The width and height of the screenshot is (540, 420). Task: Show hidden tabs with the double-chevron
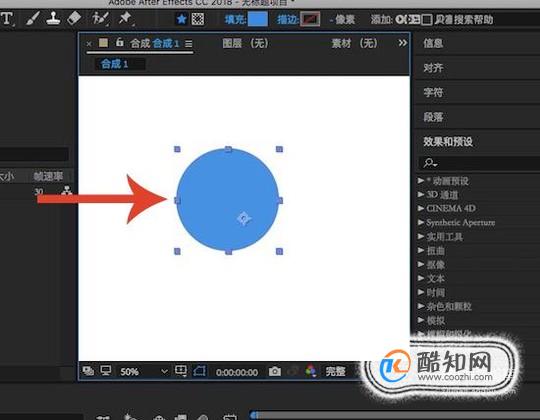pyautogui.click(x=402, y=43)
